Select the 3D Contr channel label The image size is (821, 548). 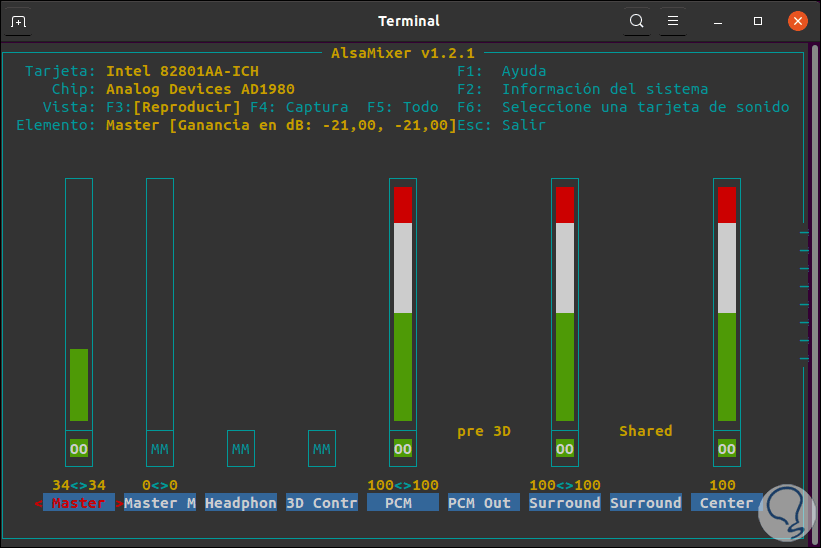coord(321,503)
